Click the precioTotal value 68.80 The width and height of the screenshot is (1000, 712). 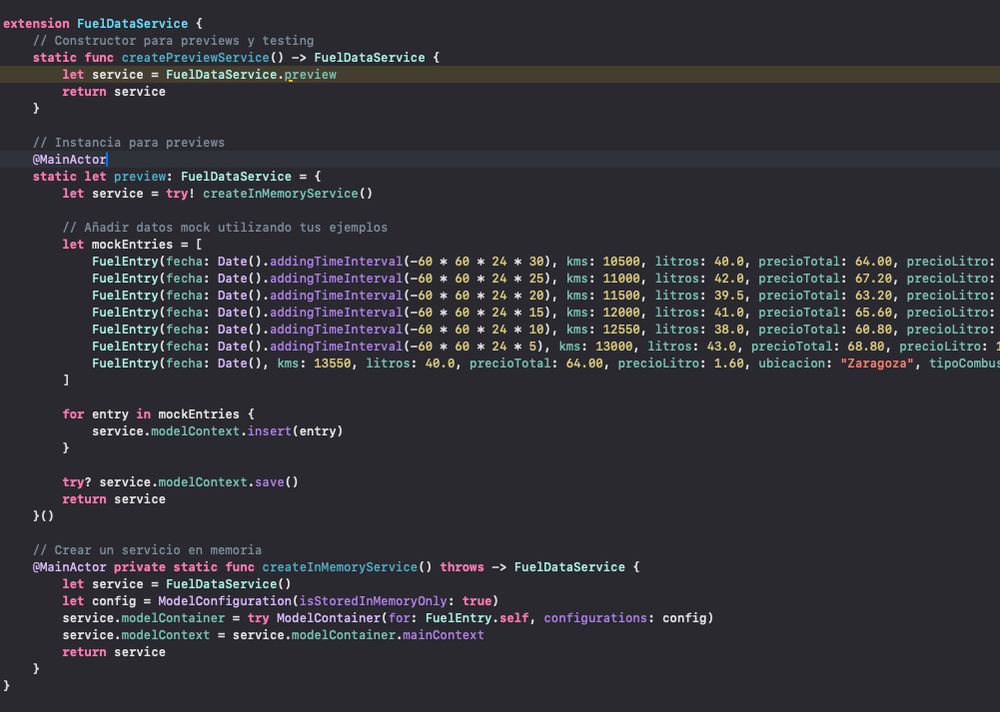866,346
